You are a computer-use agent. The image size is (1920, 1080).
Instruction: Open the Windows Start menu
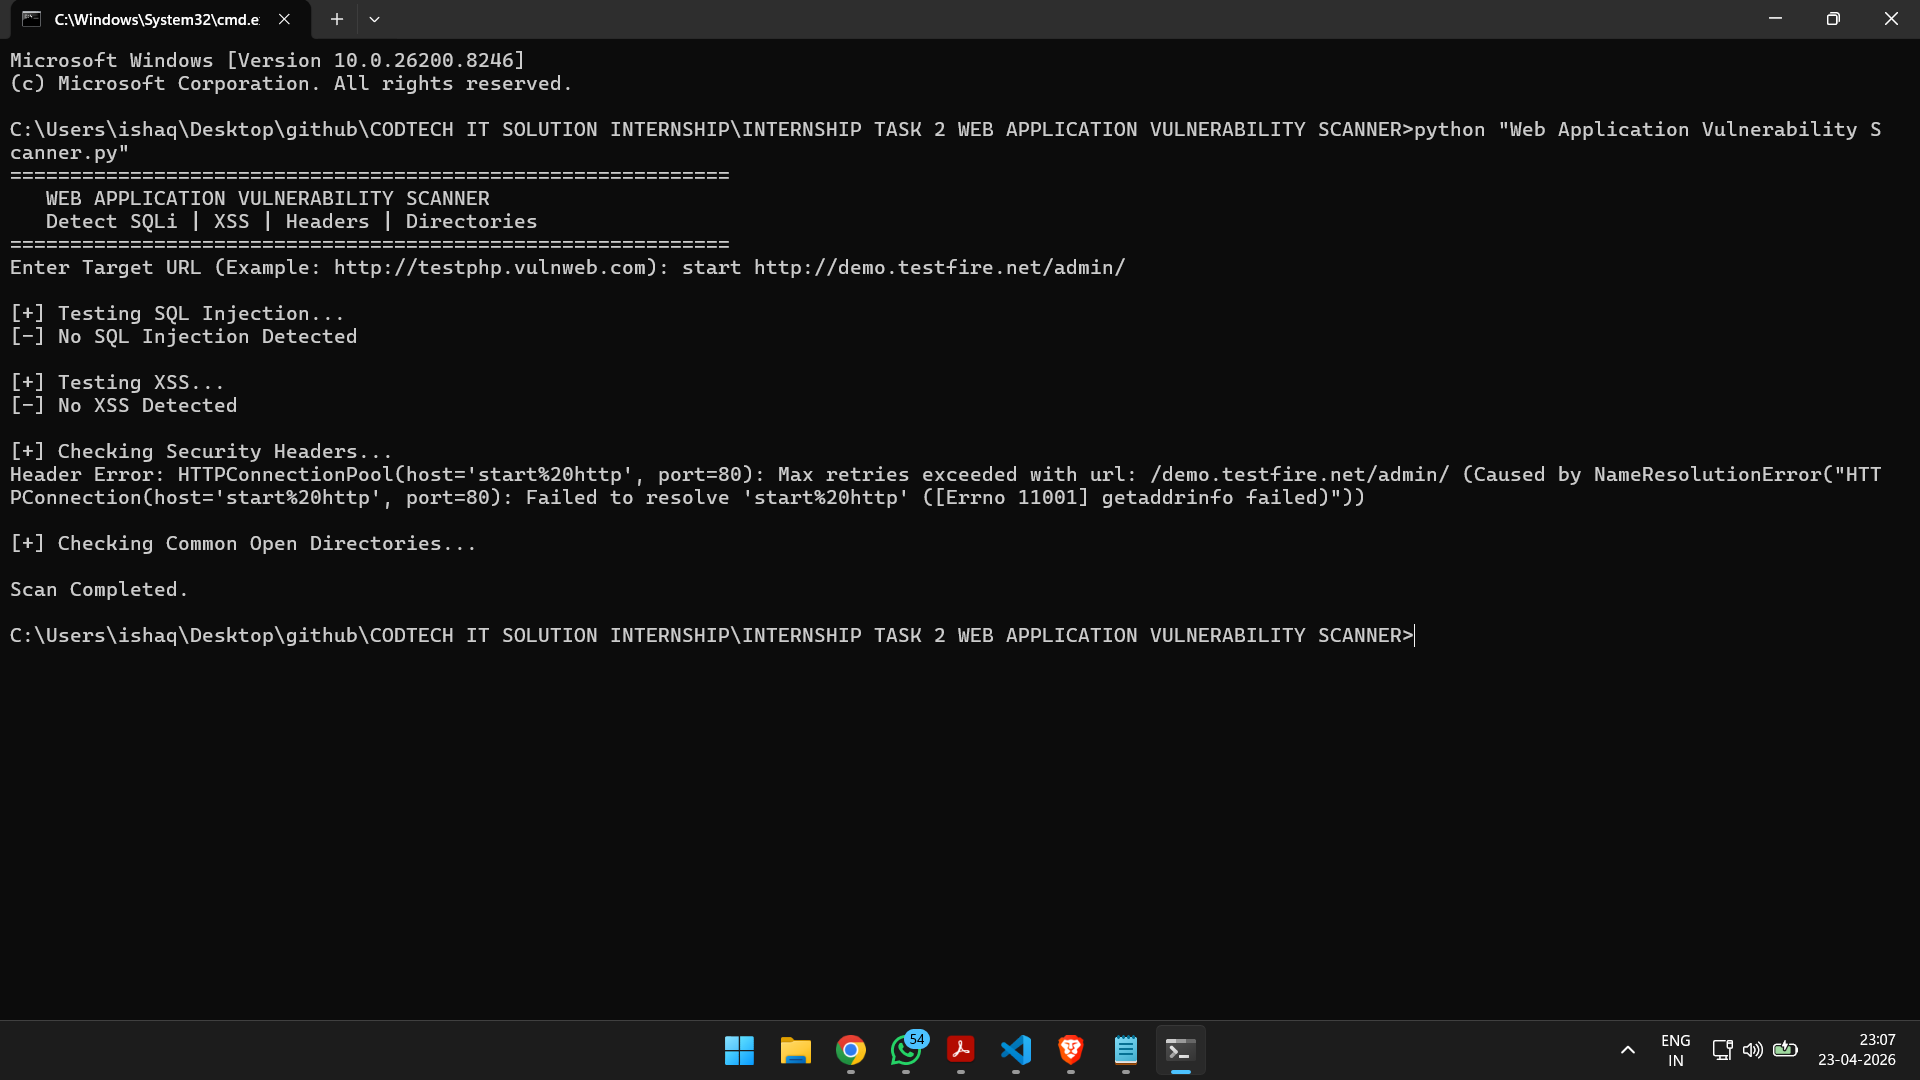739,1050
